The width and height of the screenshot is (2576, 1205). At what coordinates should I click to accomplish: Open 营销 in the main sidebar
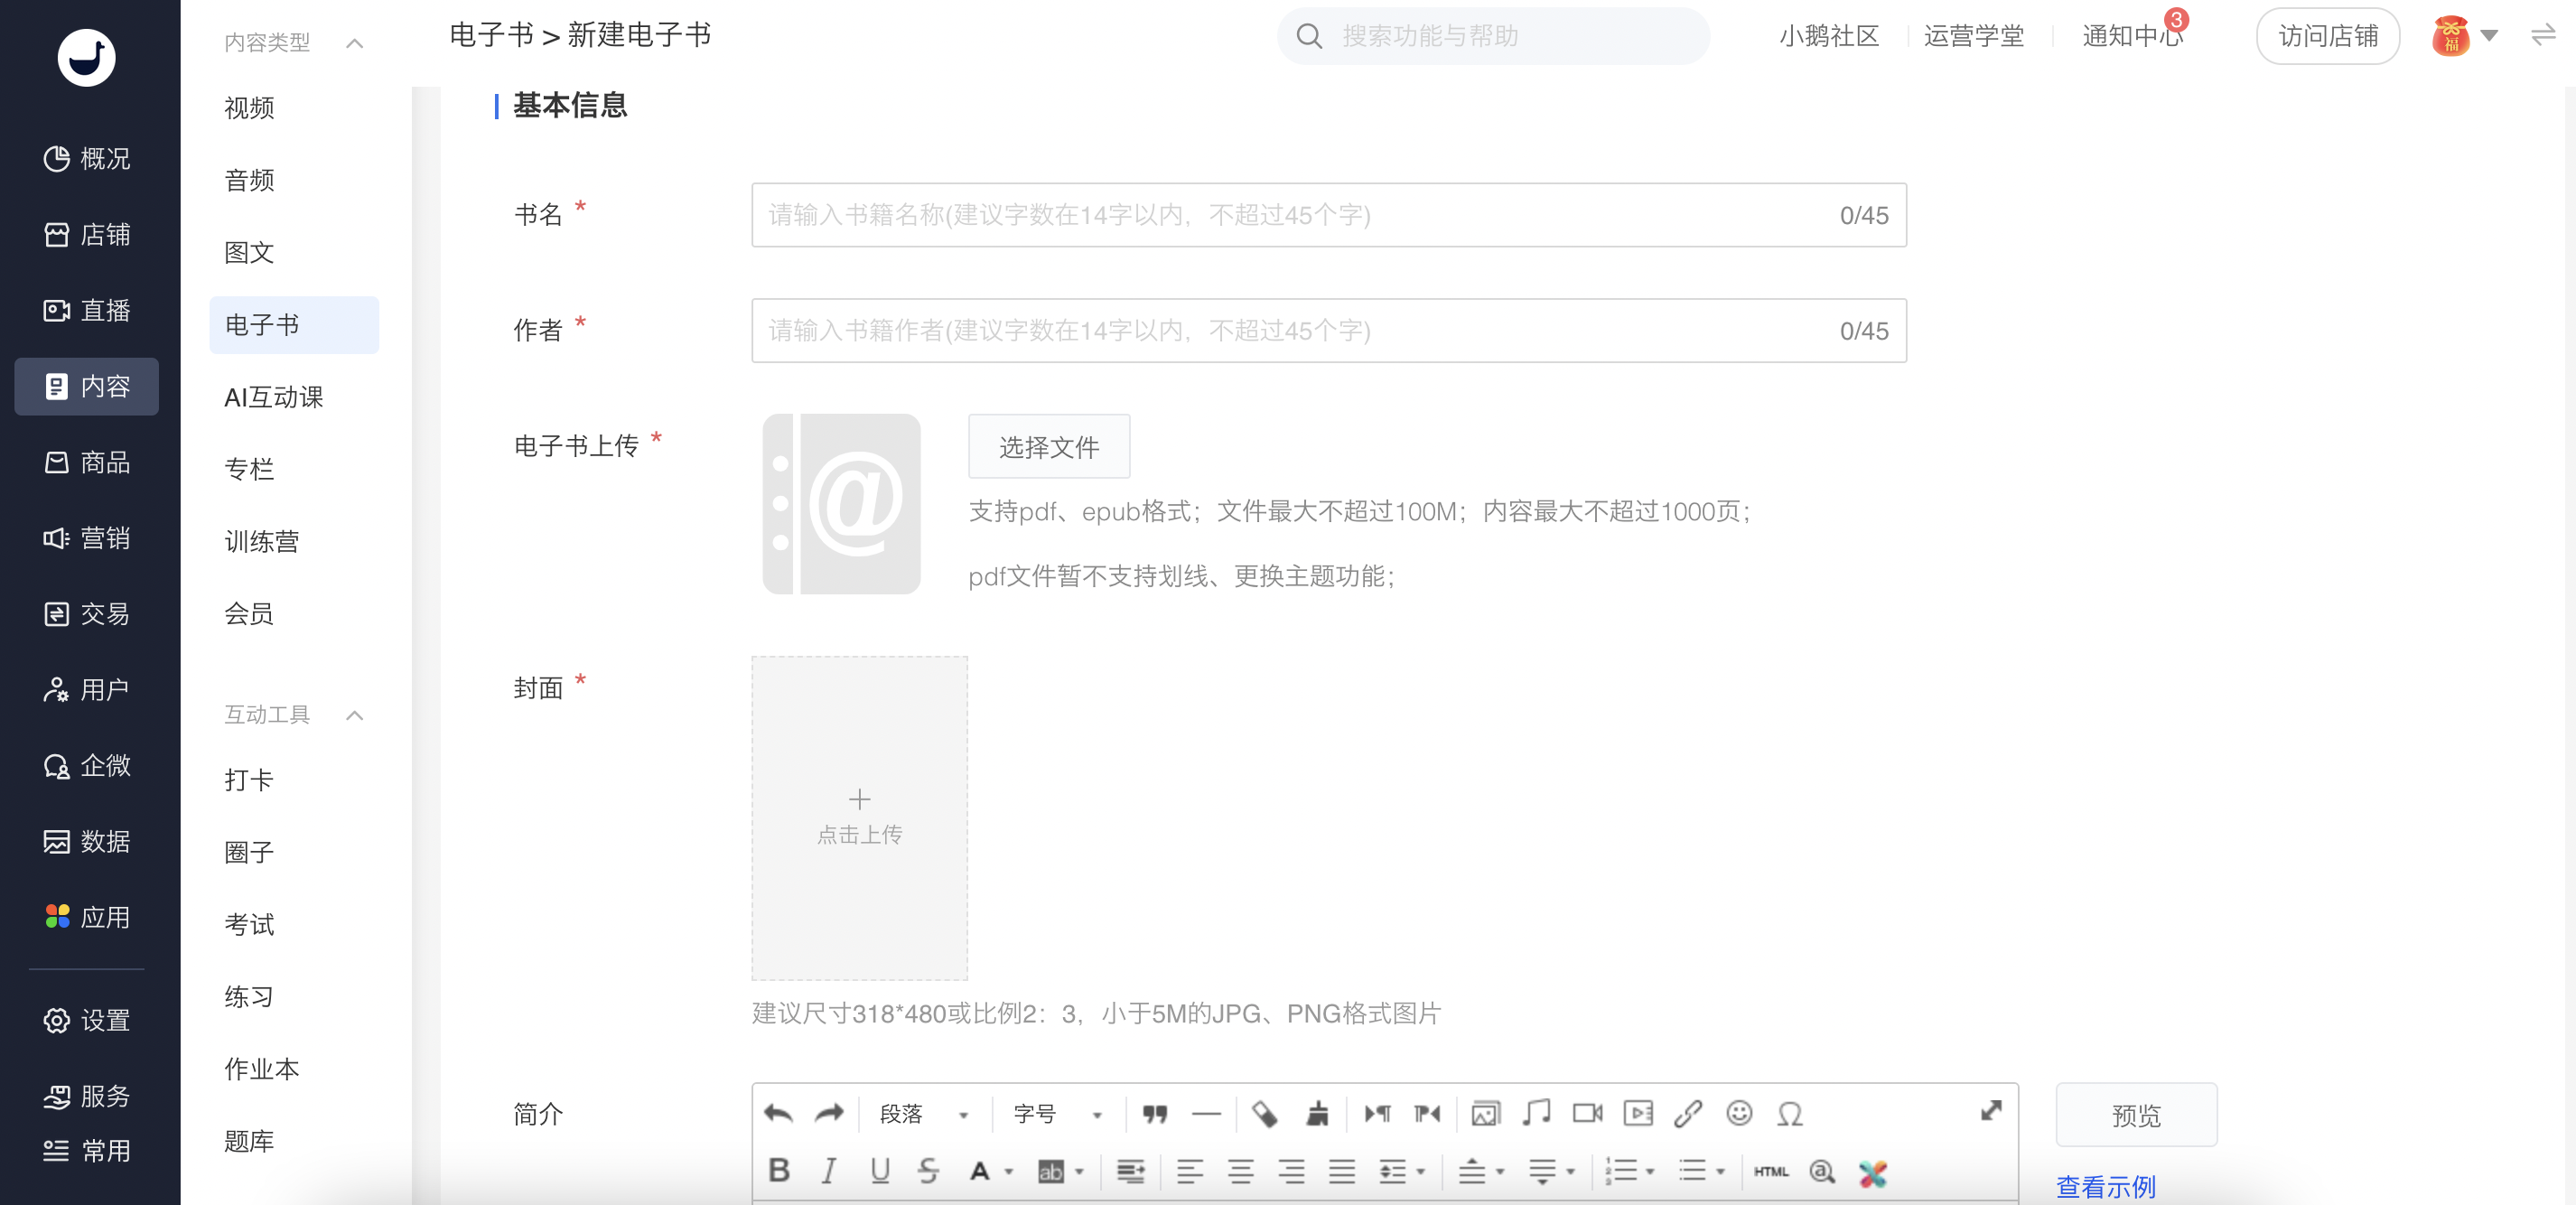click(x=87, y=538)
